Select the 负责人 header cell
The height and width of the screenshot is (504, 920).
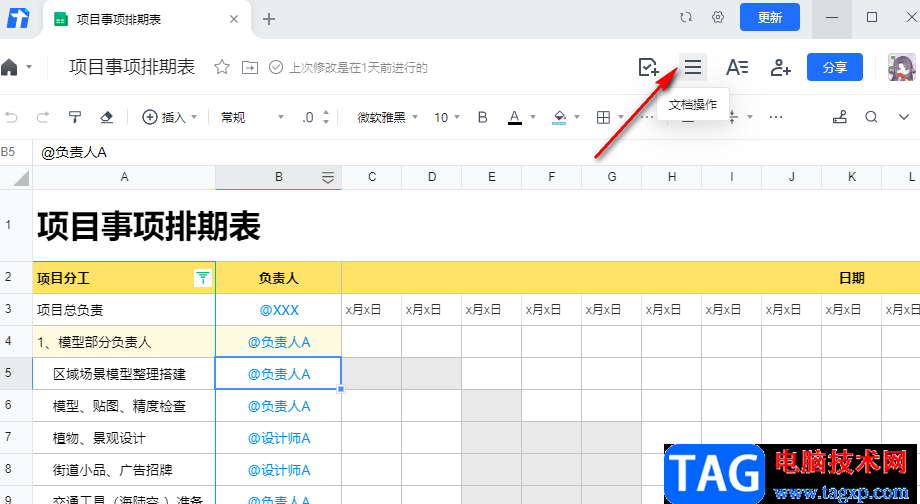click(x=279, y=278)
